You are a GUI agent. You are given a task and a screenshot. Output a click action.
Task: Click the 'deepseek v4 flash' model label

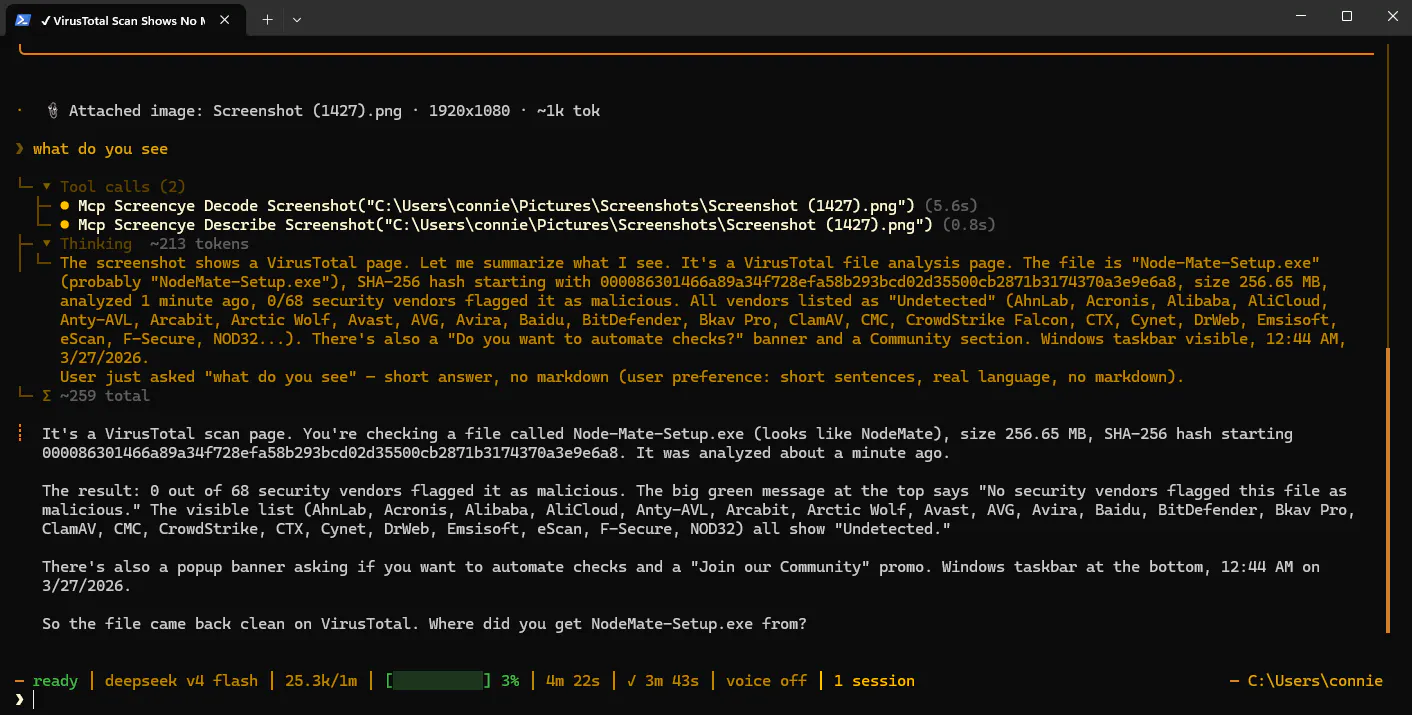point(181,681)
